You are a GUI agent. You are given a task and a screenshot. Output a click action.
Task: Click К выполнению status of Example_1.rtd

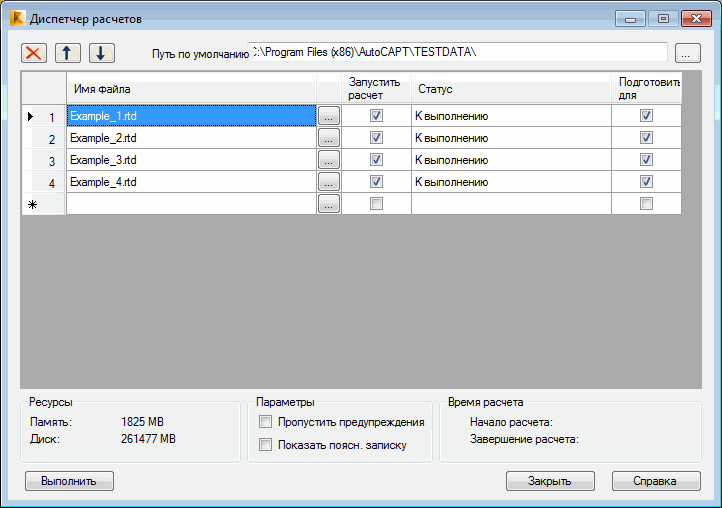pos(511,116)
